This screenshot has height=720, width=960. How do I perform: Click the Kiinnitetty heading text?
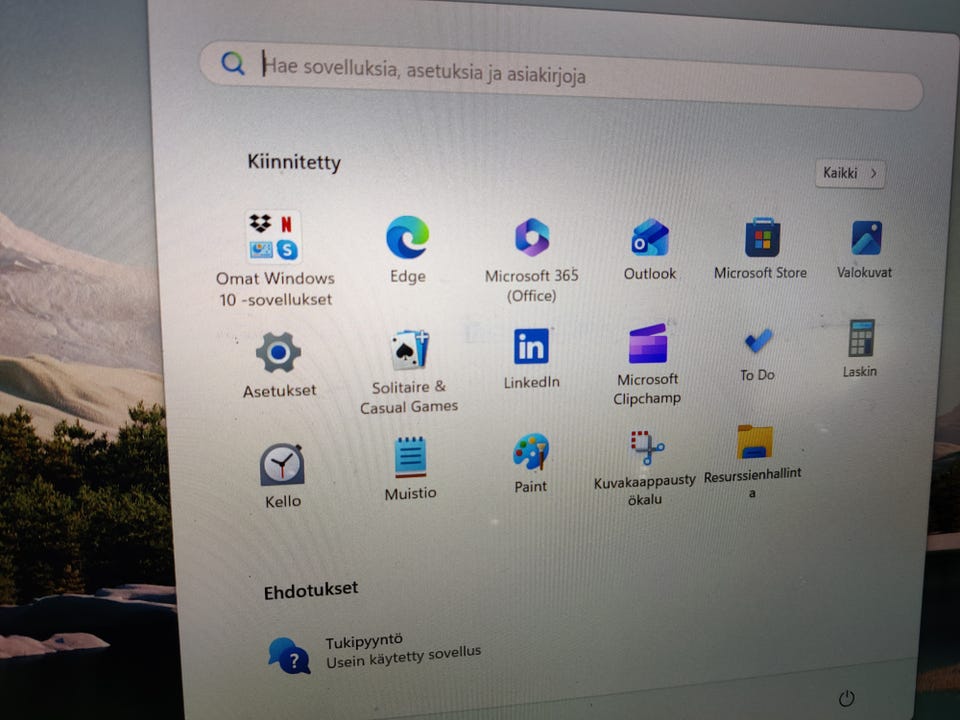pos(294,162)
